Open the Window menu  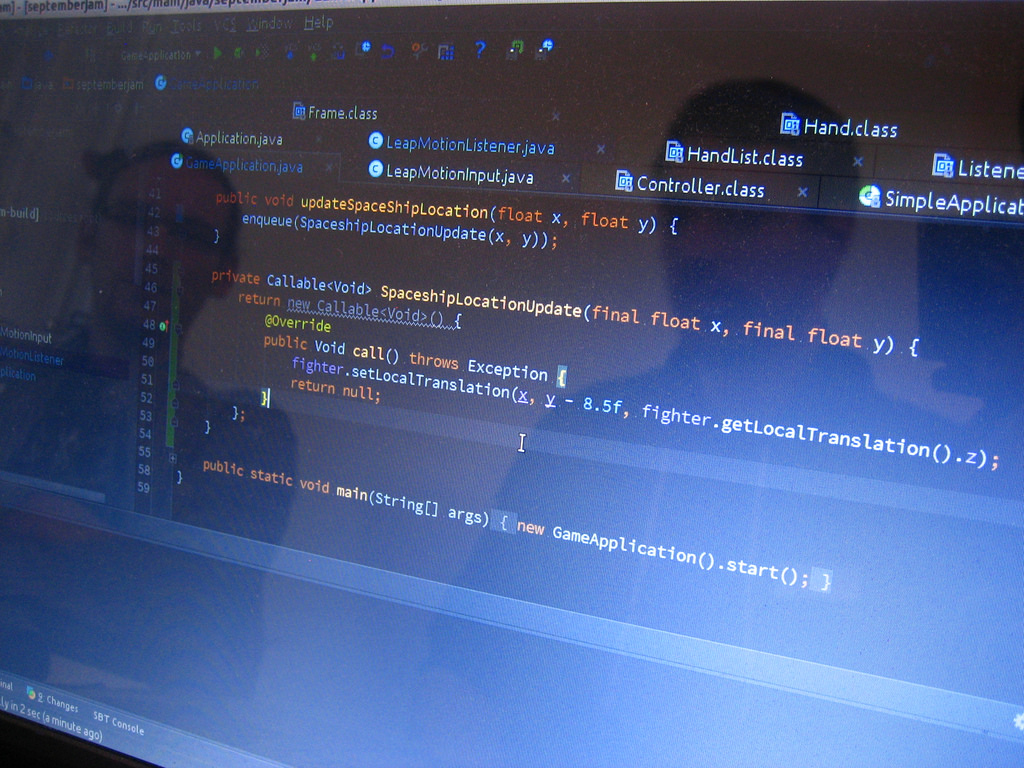click(270, 24)
